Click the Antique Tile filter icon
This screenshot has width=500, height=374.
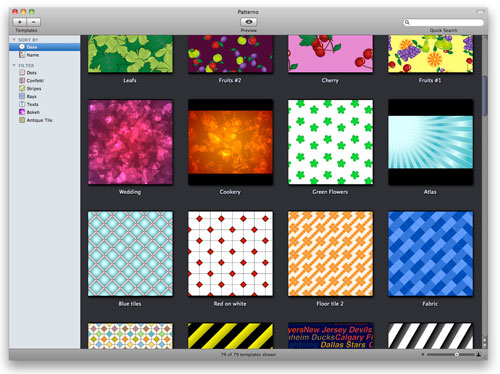click(22, 120)
